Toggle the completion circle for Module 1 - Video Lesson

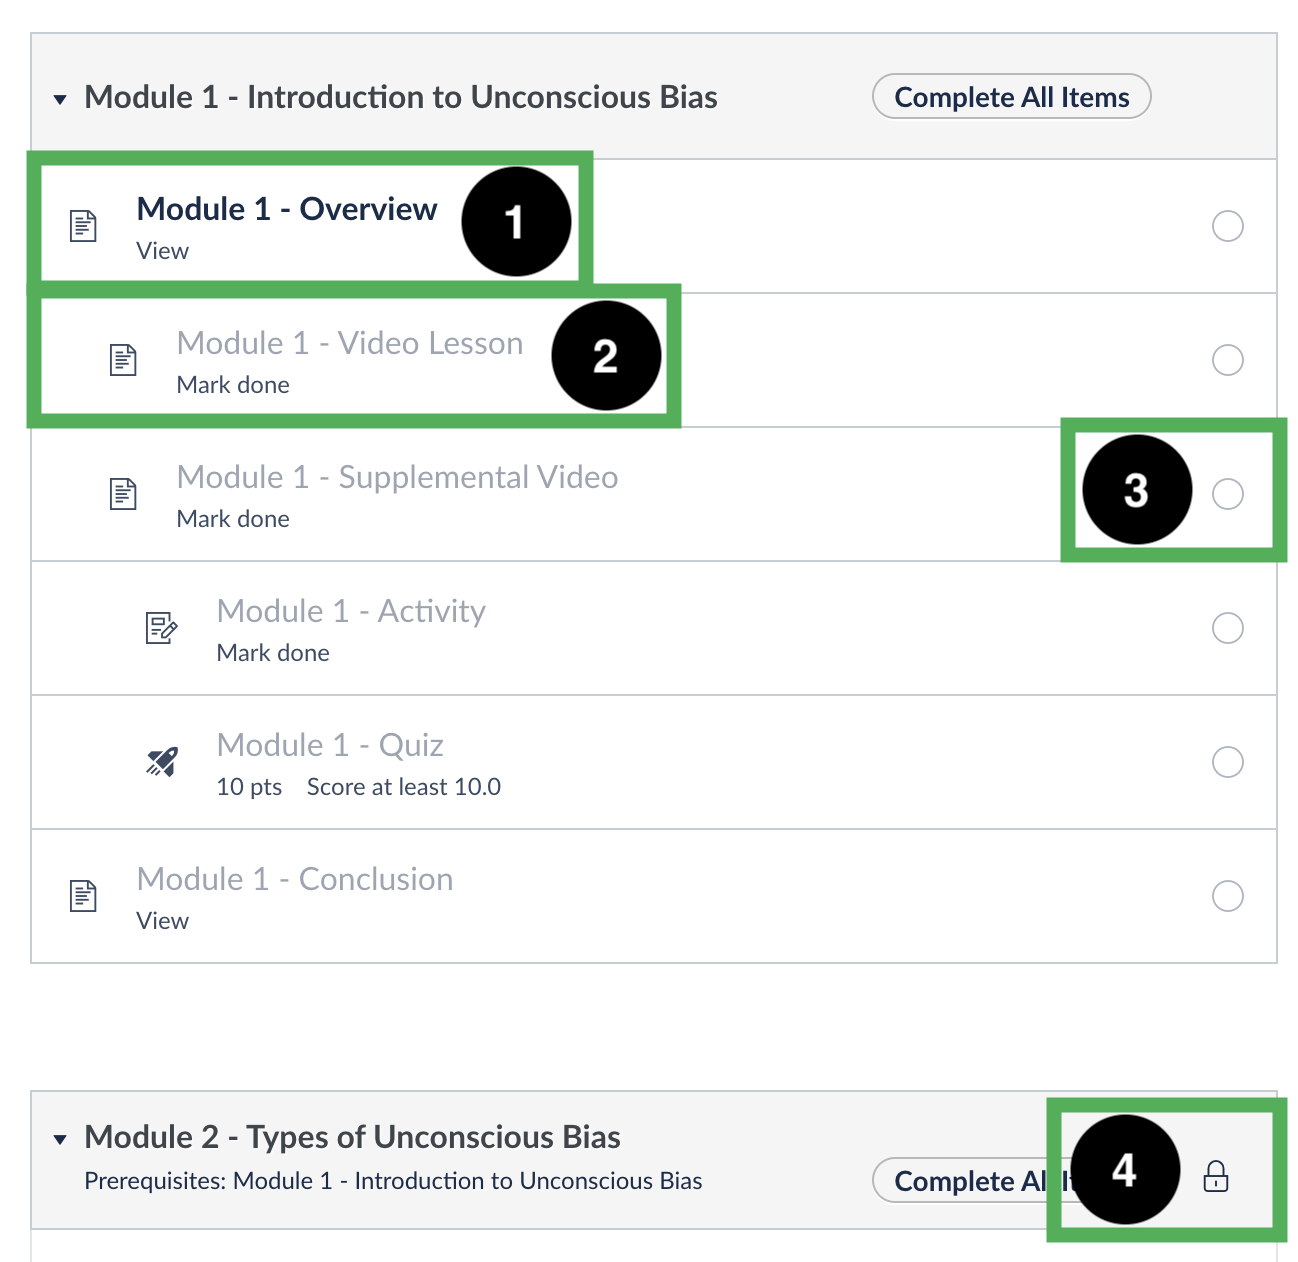(x=1227, y=360)
